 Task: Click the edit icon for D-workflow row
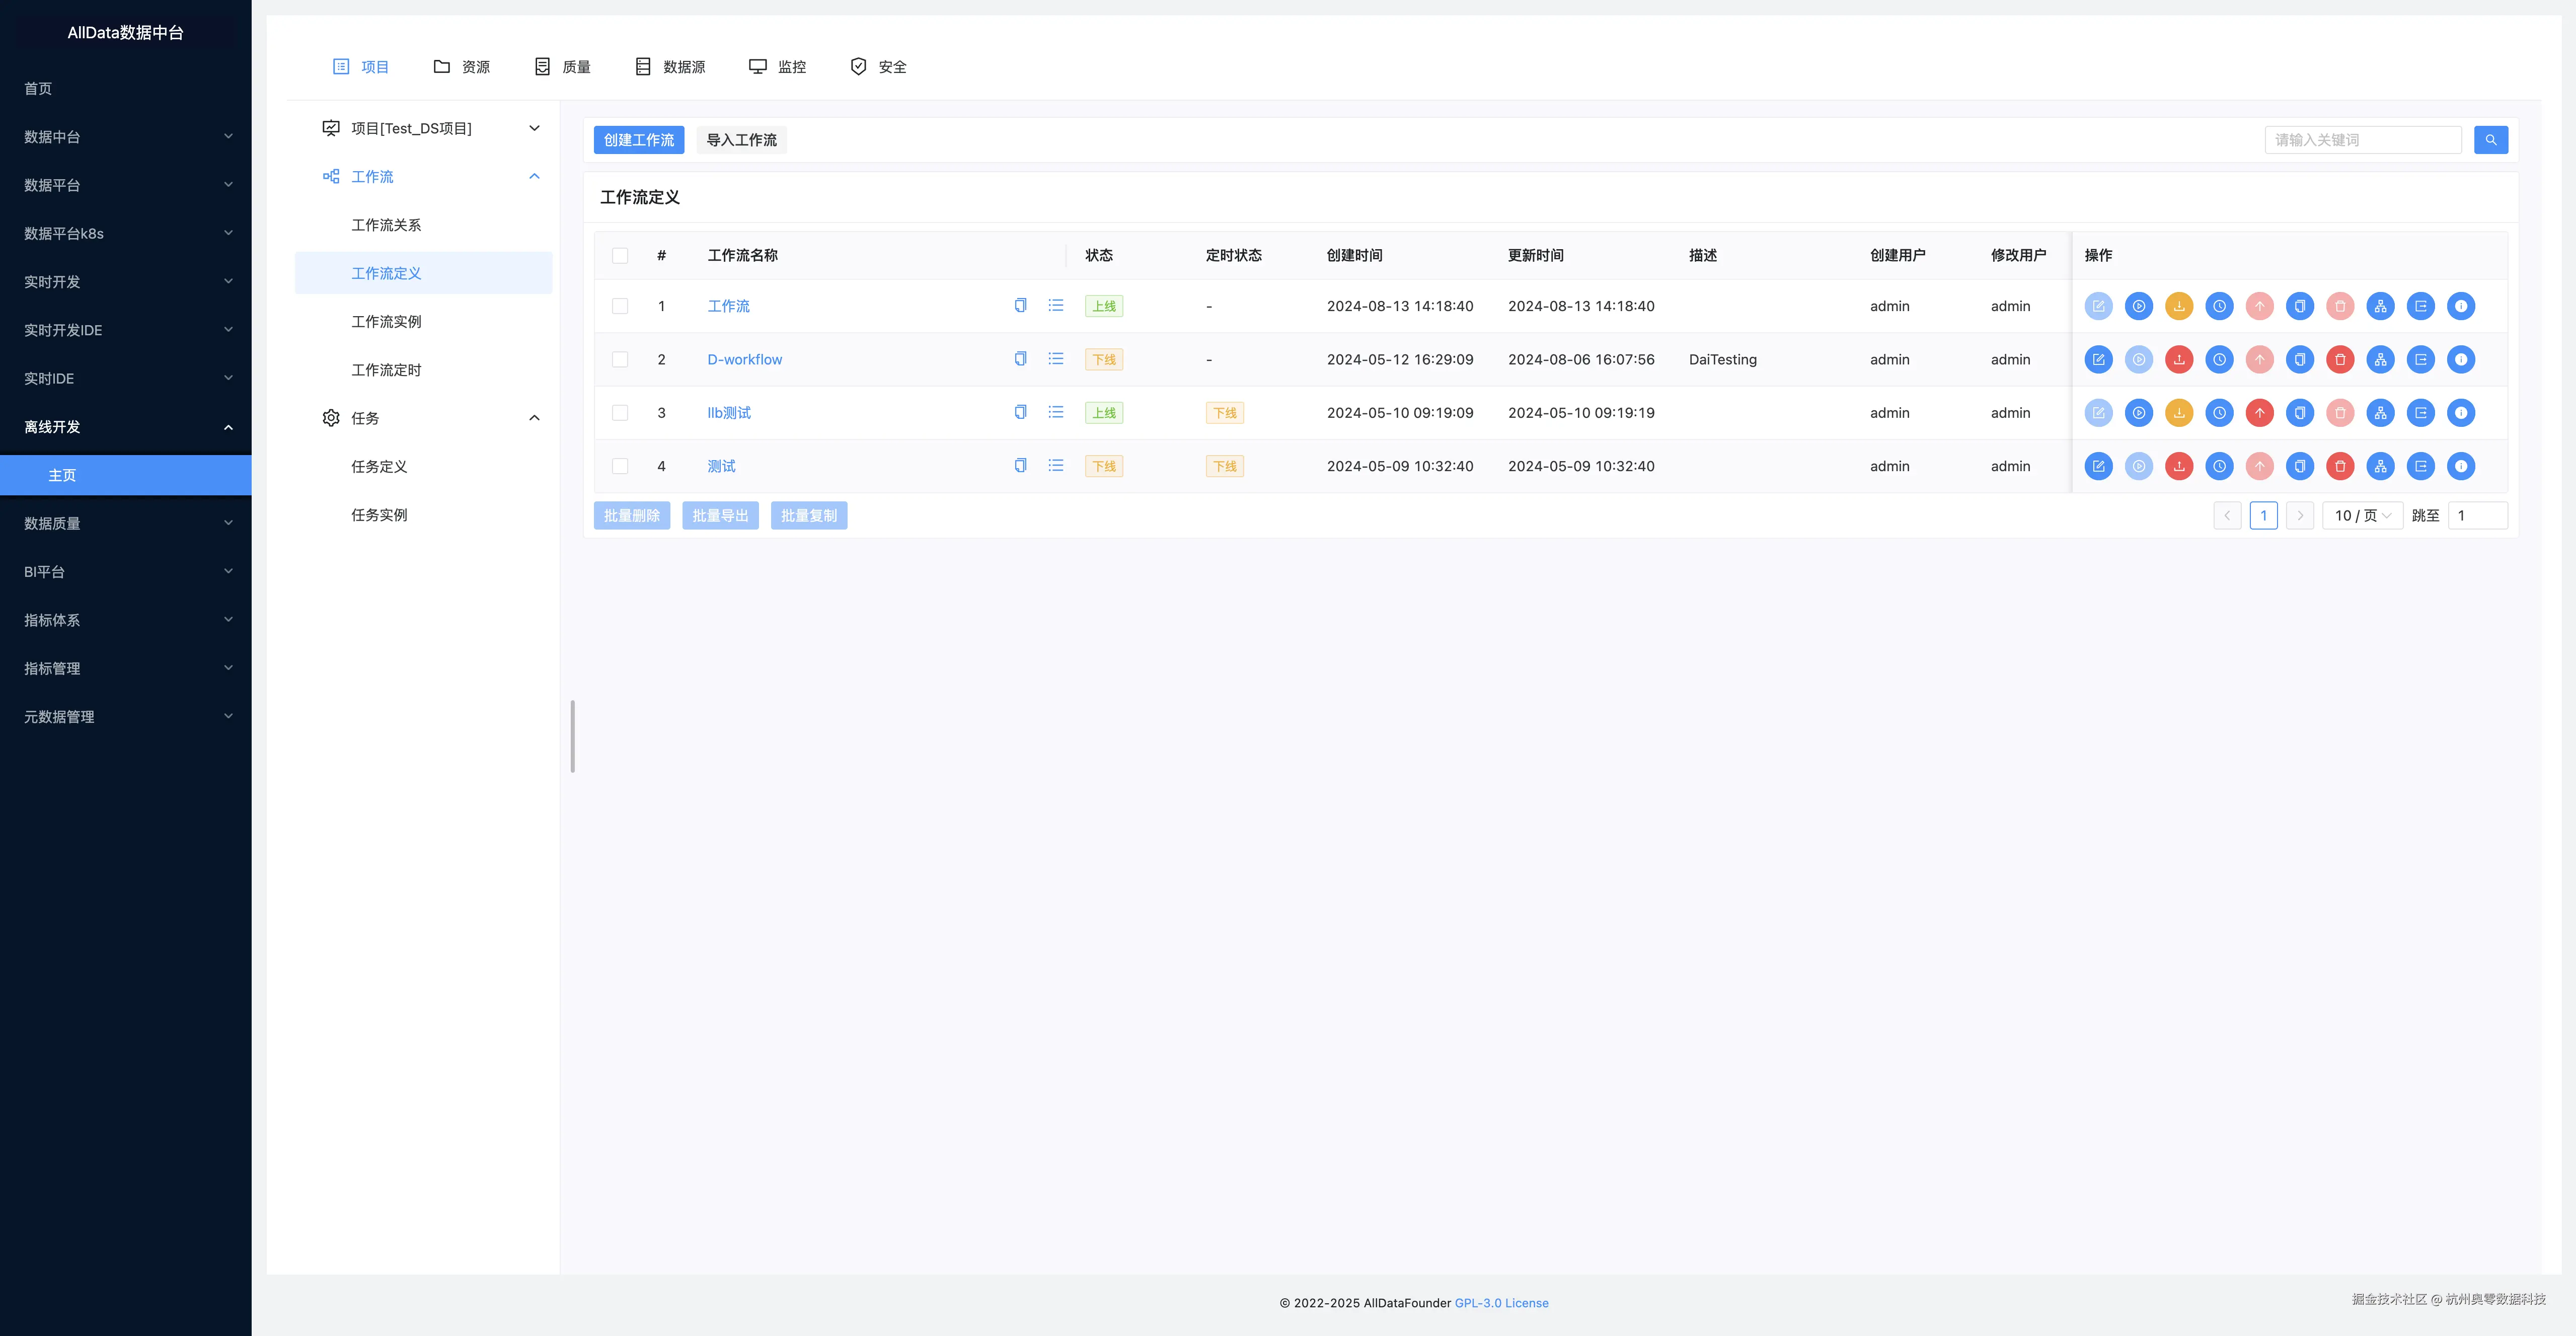pyautogui.click(x=2098, y=359)
